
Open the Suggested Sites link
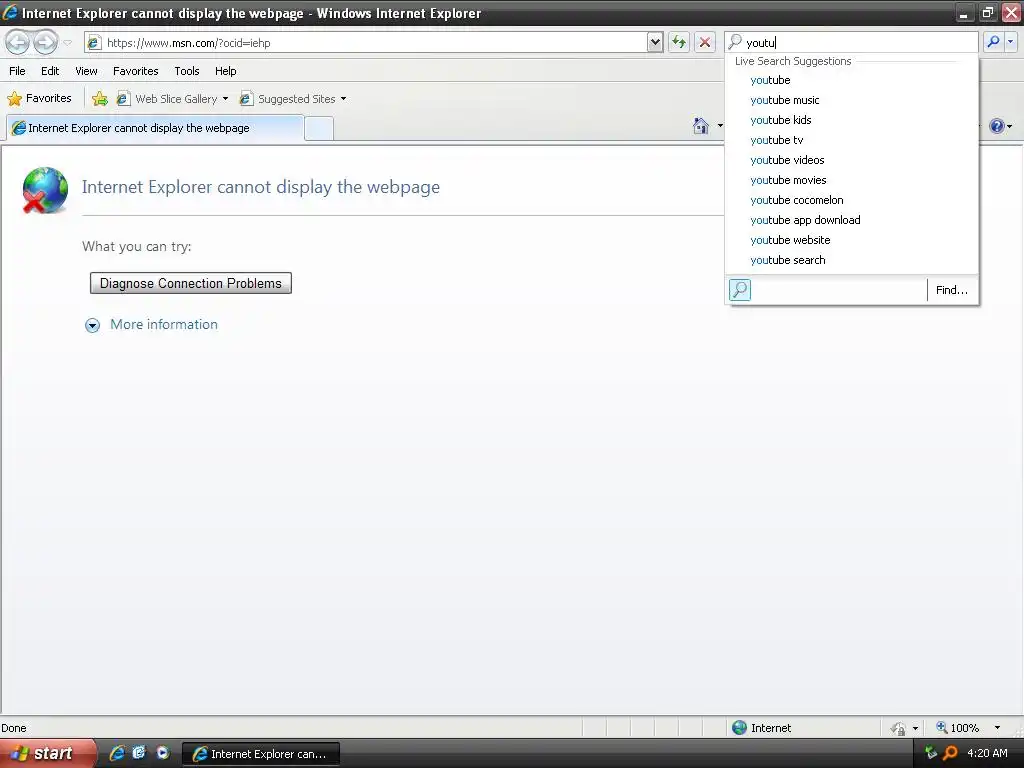point(288,99)
